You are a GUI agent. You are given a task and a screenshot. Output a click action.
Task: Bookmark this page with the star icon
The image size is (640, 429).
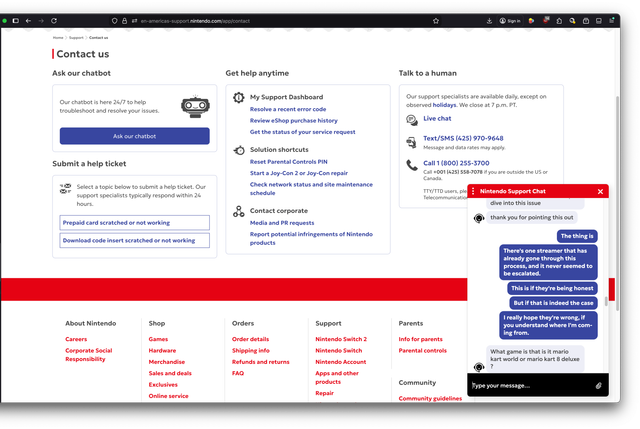click(x=436, y=21)
